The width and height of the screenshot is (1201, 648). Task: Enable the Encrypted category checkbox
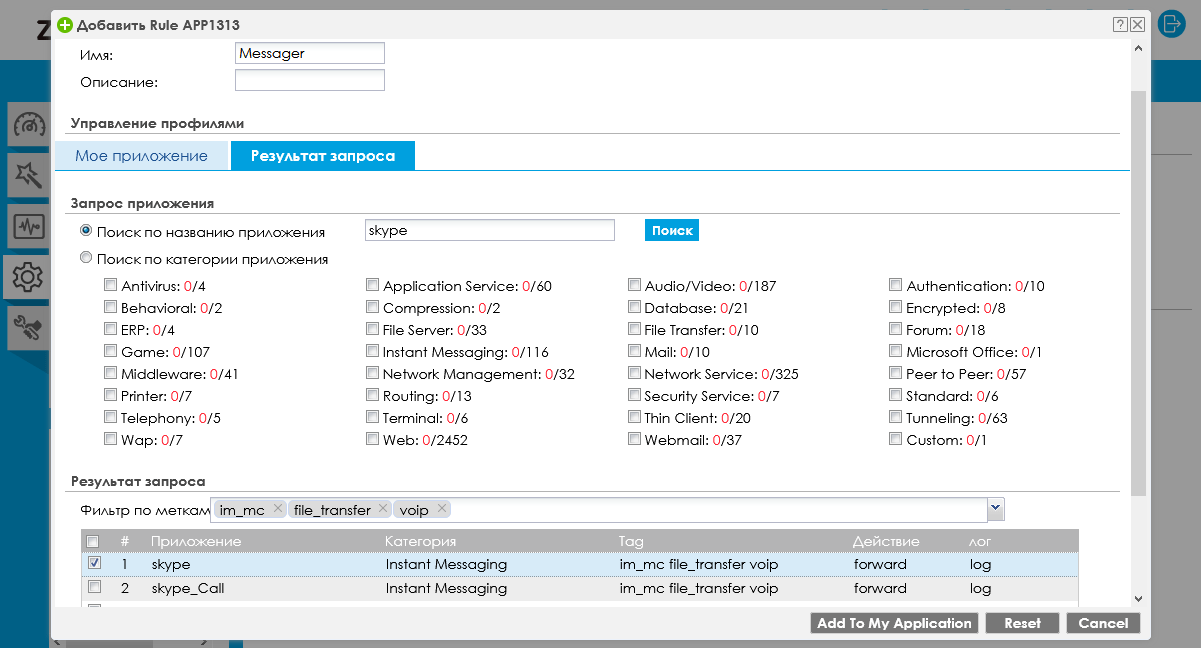click(896, 307)
